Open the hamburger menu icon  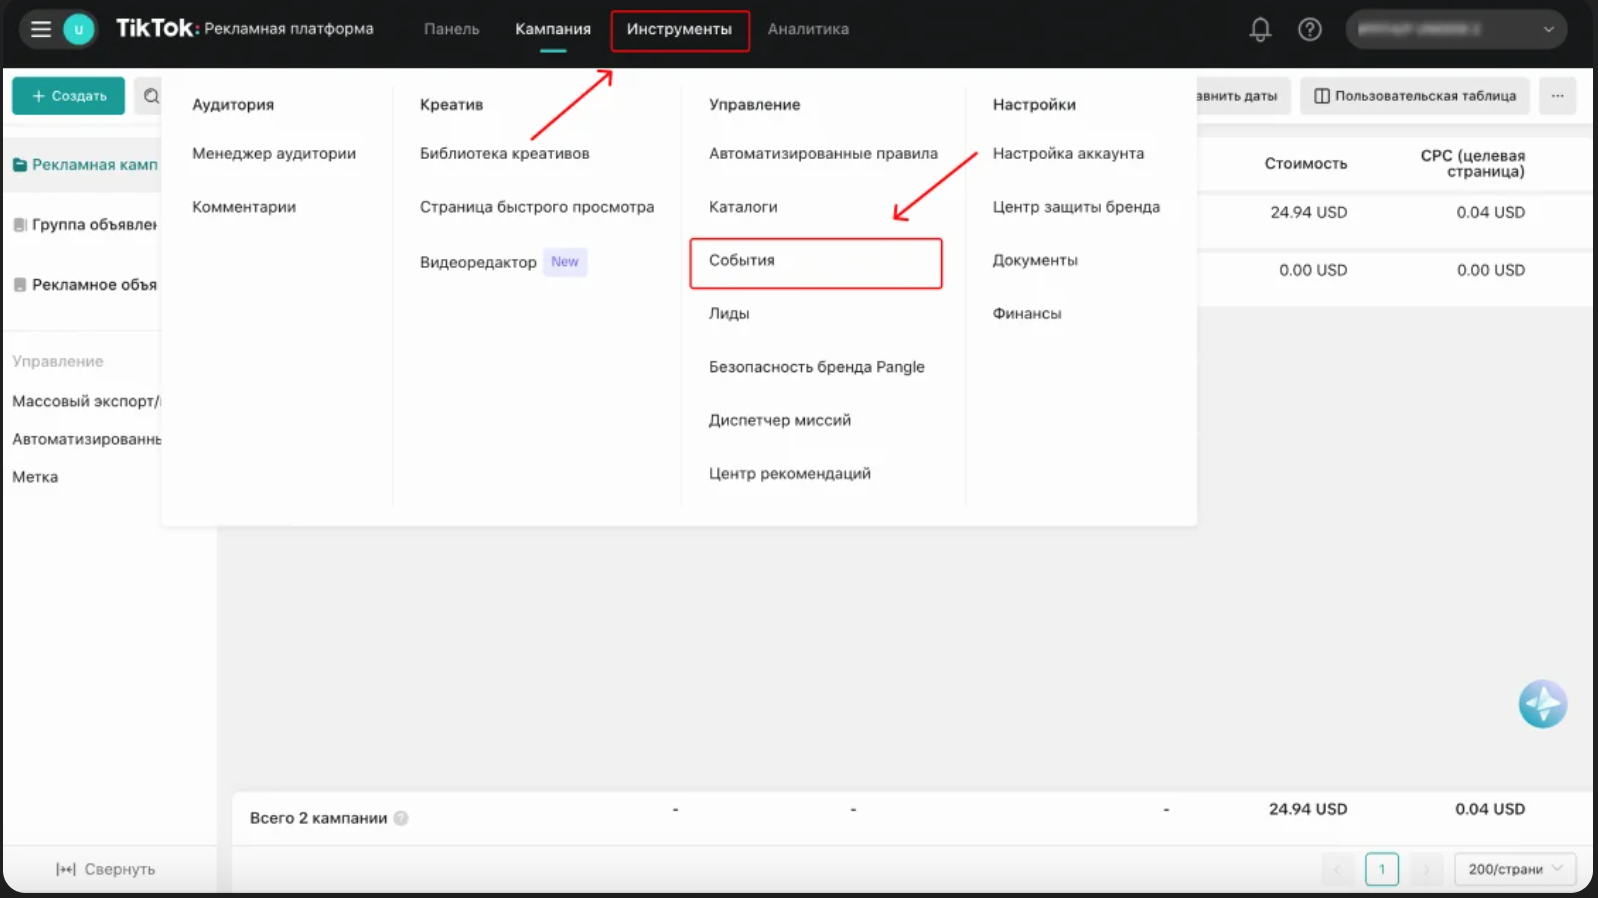tap(41, 29)
